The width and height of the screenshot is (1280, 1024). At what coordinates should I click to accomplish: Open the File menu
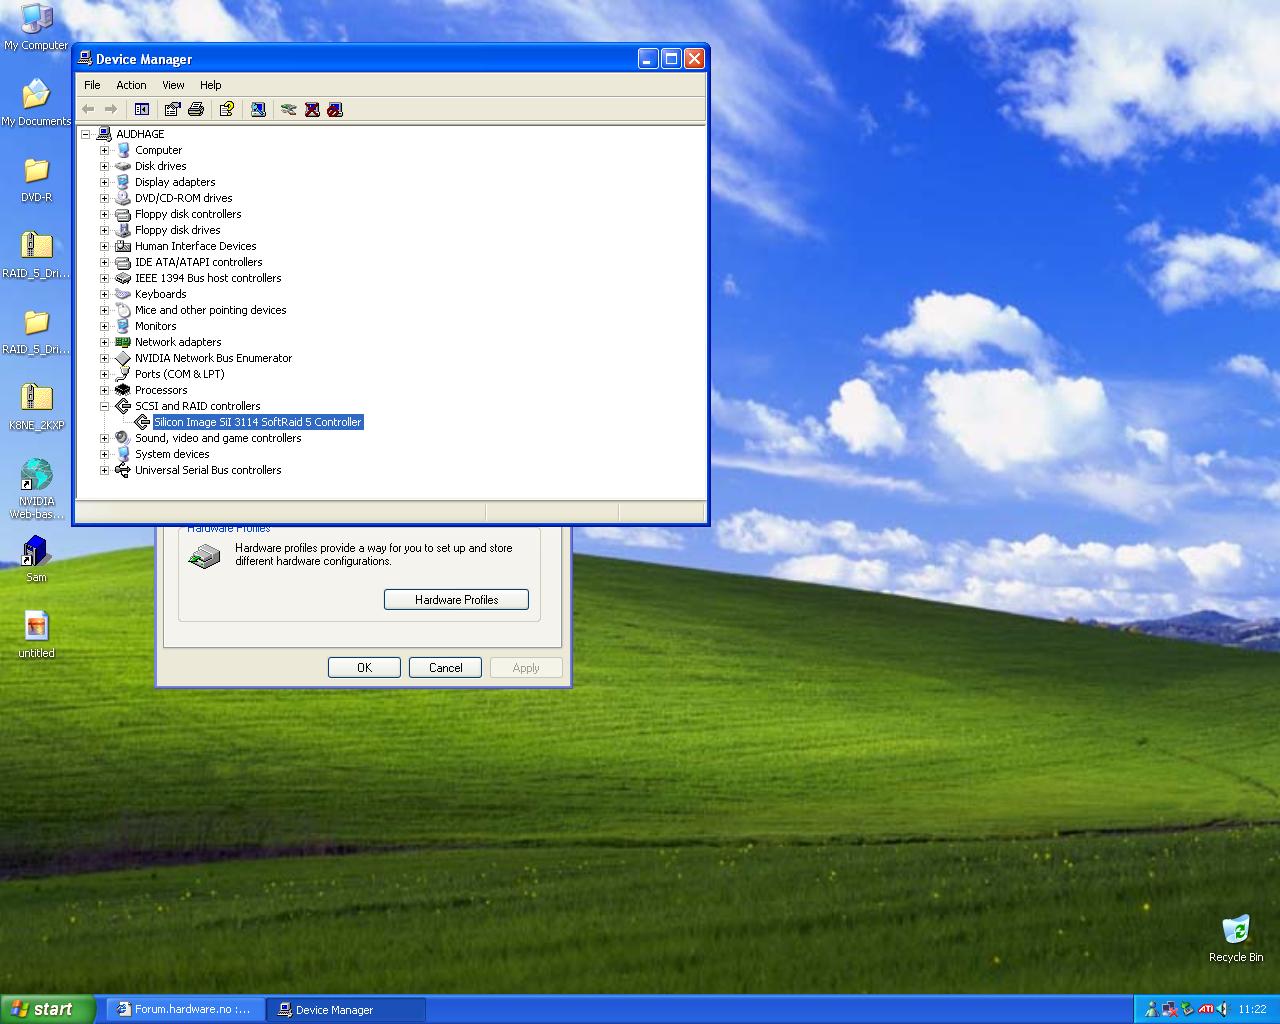92,85
